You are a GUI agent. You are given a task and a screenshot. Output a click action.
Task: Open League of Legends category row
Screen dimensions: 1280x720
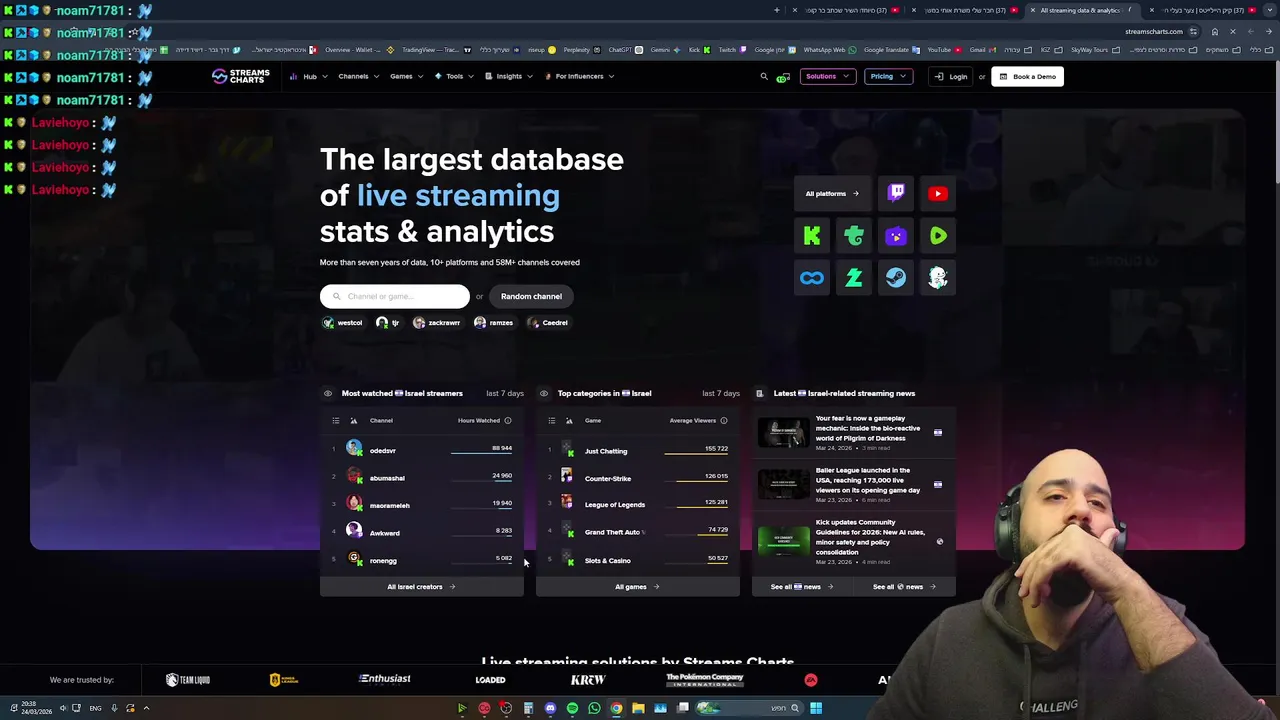click(638, 505)
